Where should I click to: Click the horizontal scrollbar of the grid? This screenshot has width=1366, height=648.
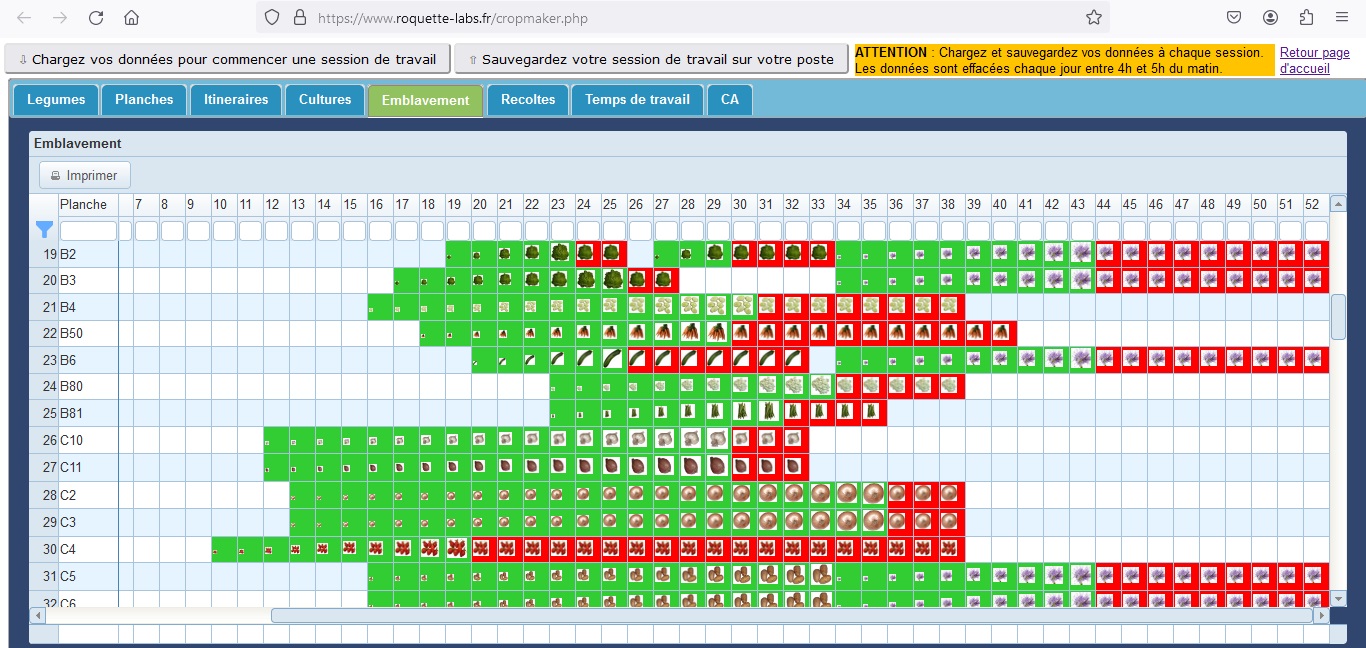(790, 616)
